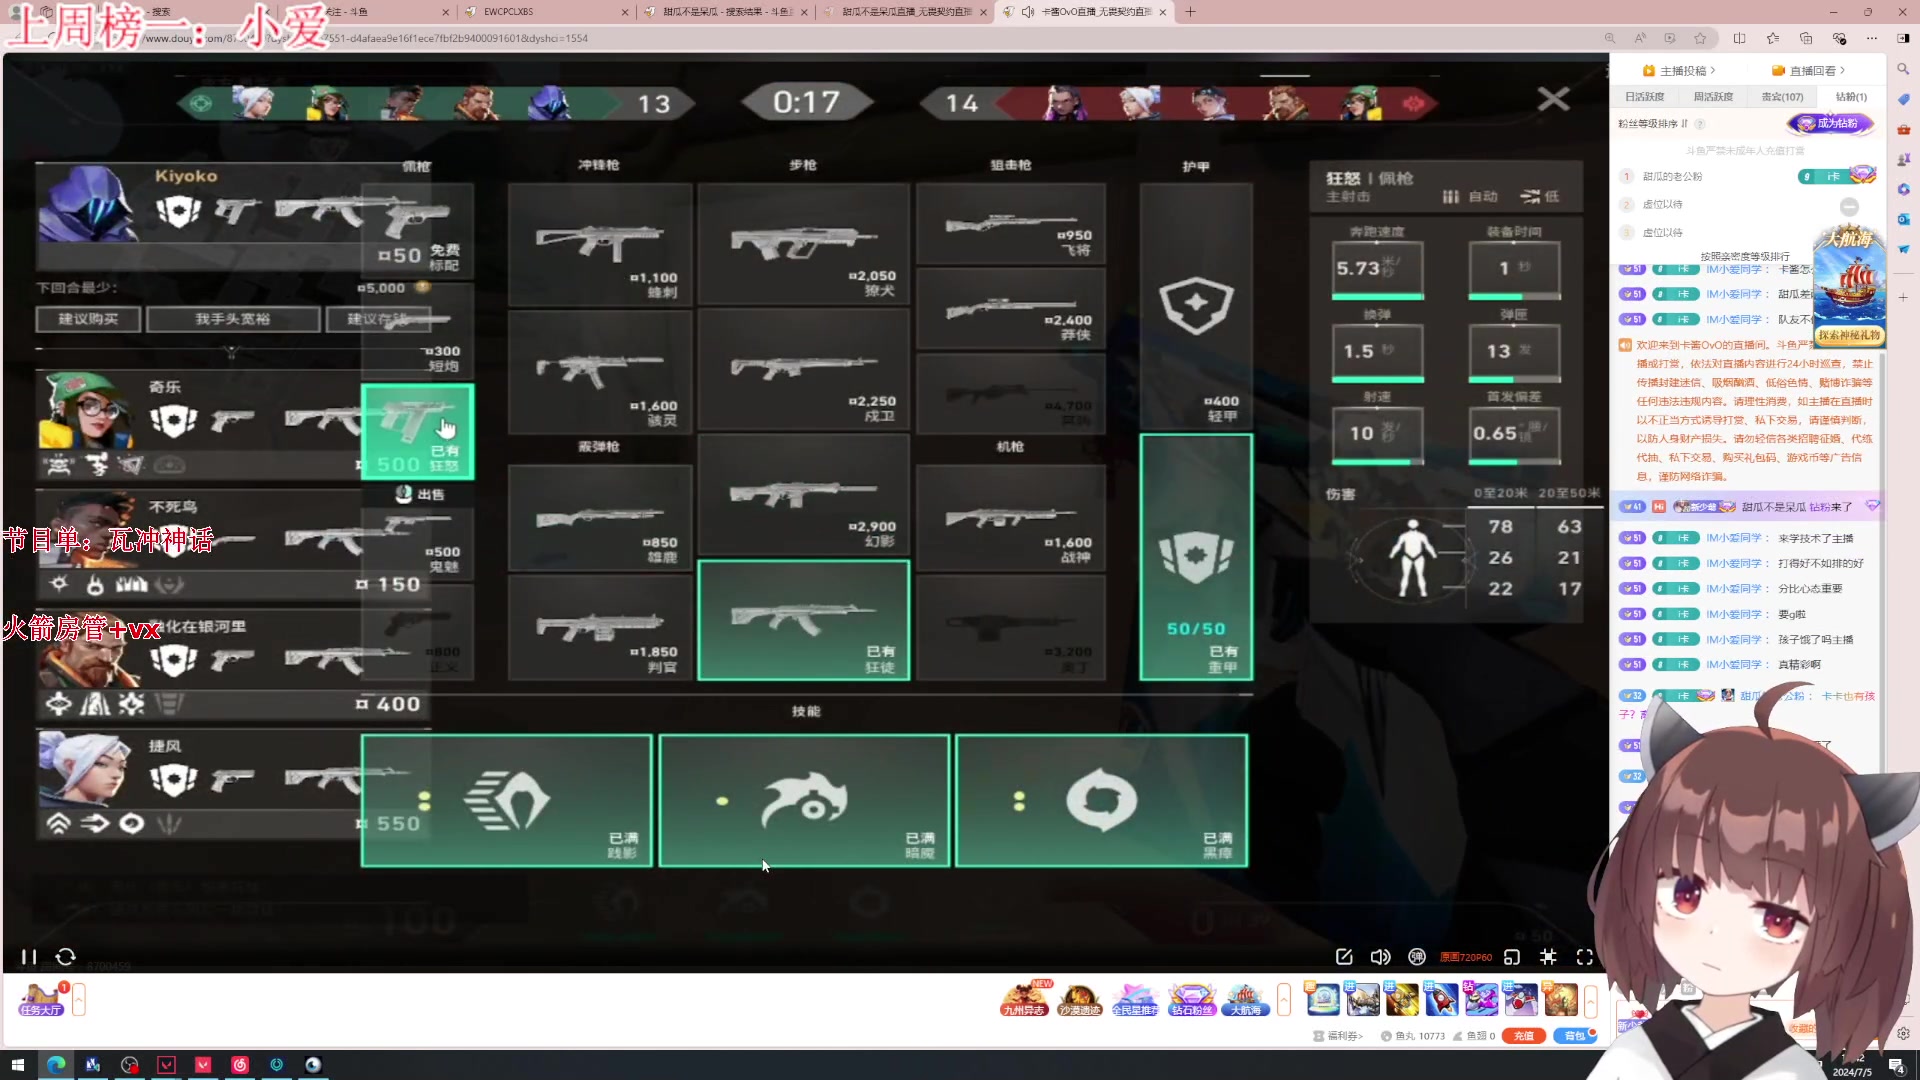Buy the 狂徒 rifle in shop
The width and height of the screenshot is (1920, 1080).
pyautogui.click(x=804, y=620)
